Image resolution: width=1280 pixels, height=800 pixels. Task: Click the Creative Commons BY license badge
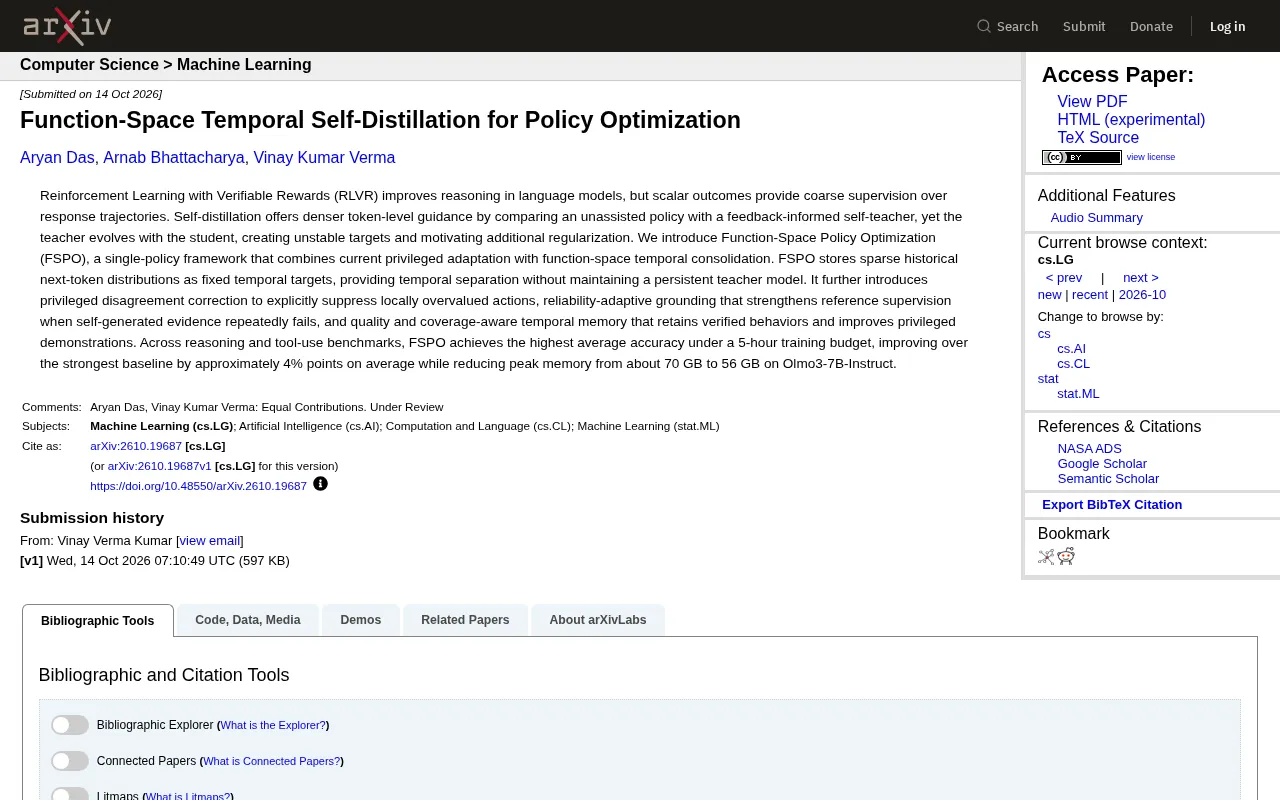click(1082, 157)
